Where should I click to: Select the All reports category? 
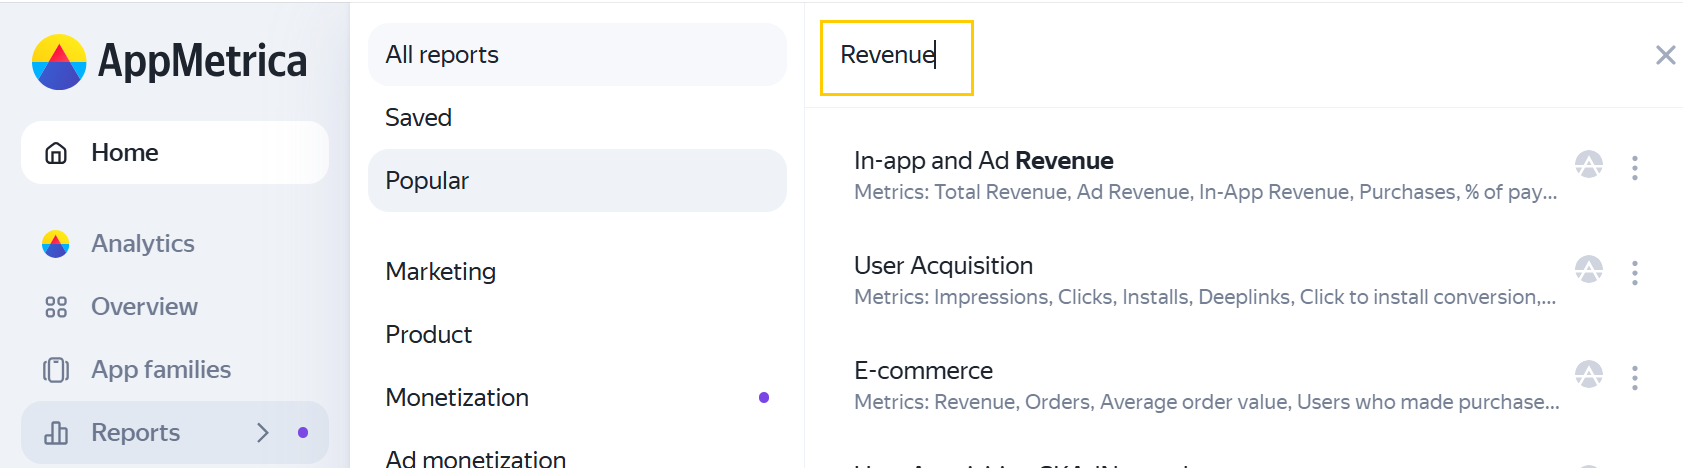point(577,55)
